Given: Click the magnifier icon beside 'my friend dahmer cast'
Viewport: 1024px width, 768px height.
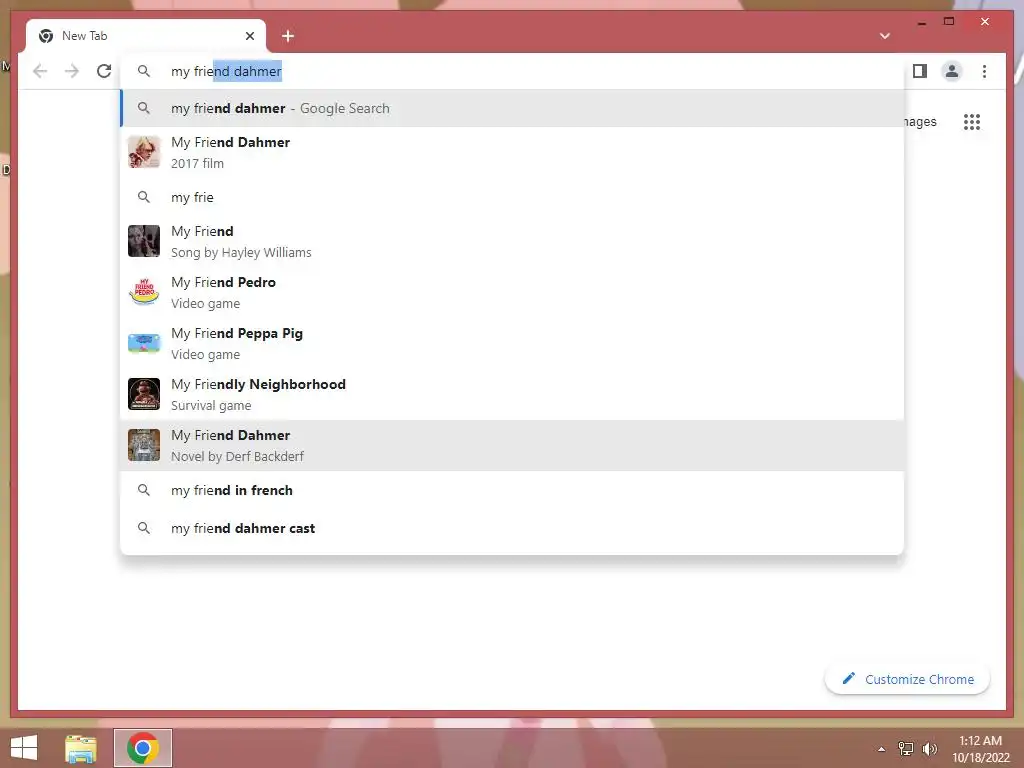Looking at the screenshot, I should (x=144, y=528).
